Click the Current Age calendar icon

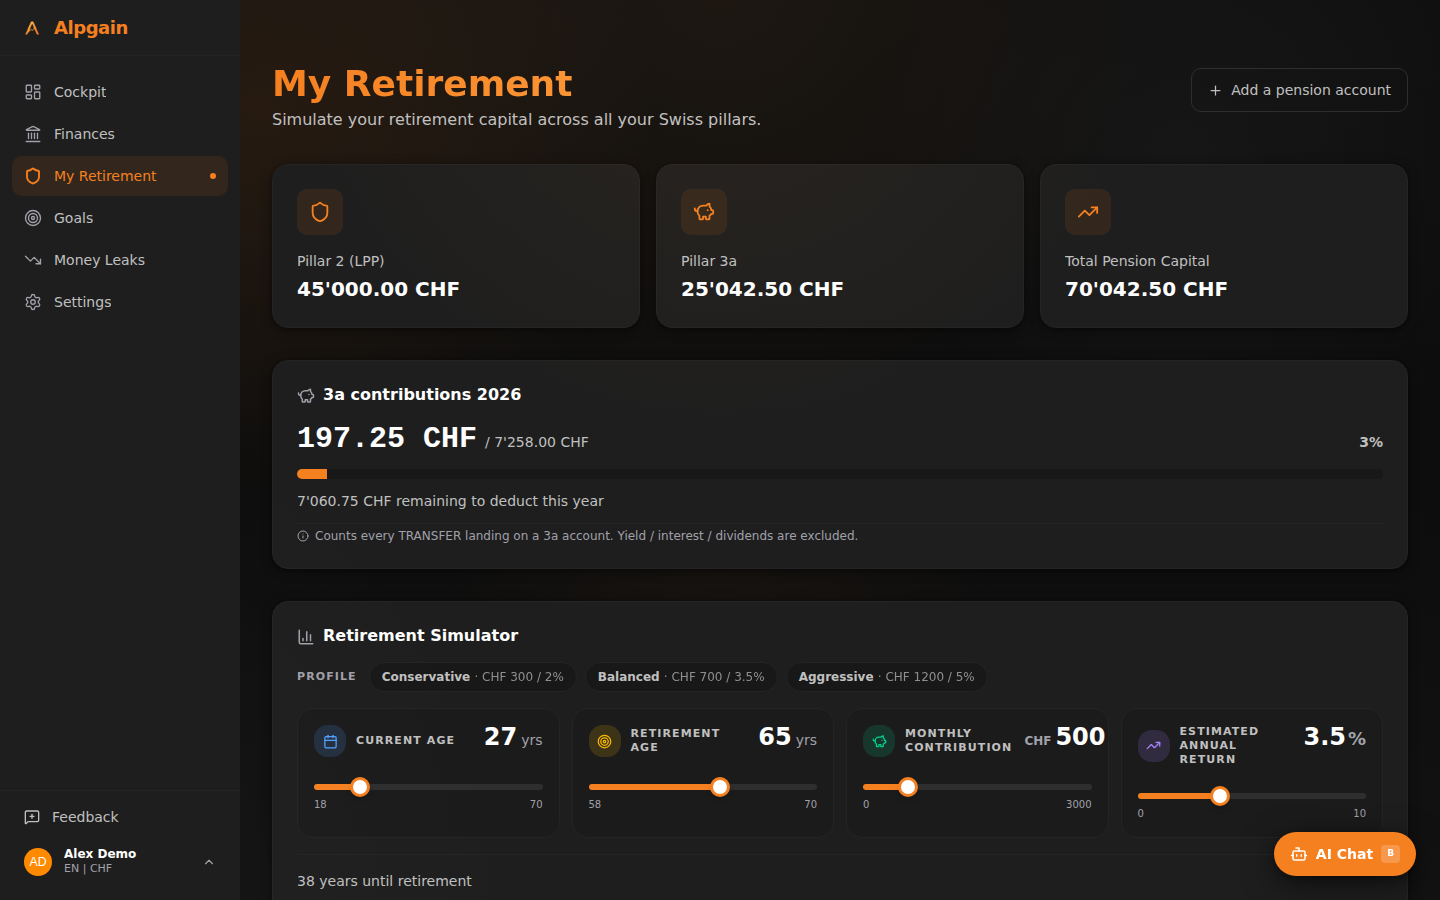click(330, 741)
